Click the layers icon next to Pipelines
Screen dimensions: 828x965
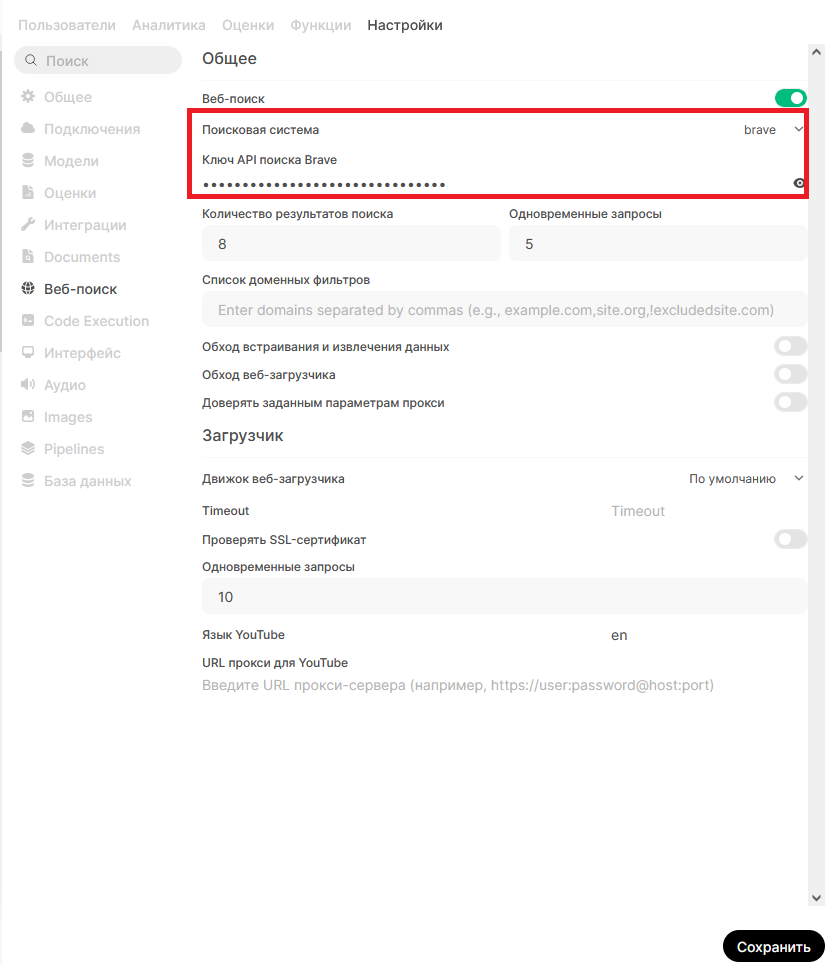coord(28,449)
